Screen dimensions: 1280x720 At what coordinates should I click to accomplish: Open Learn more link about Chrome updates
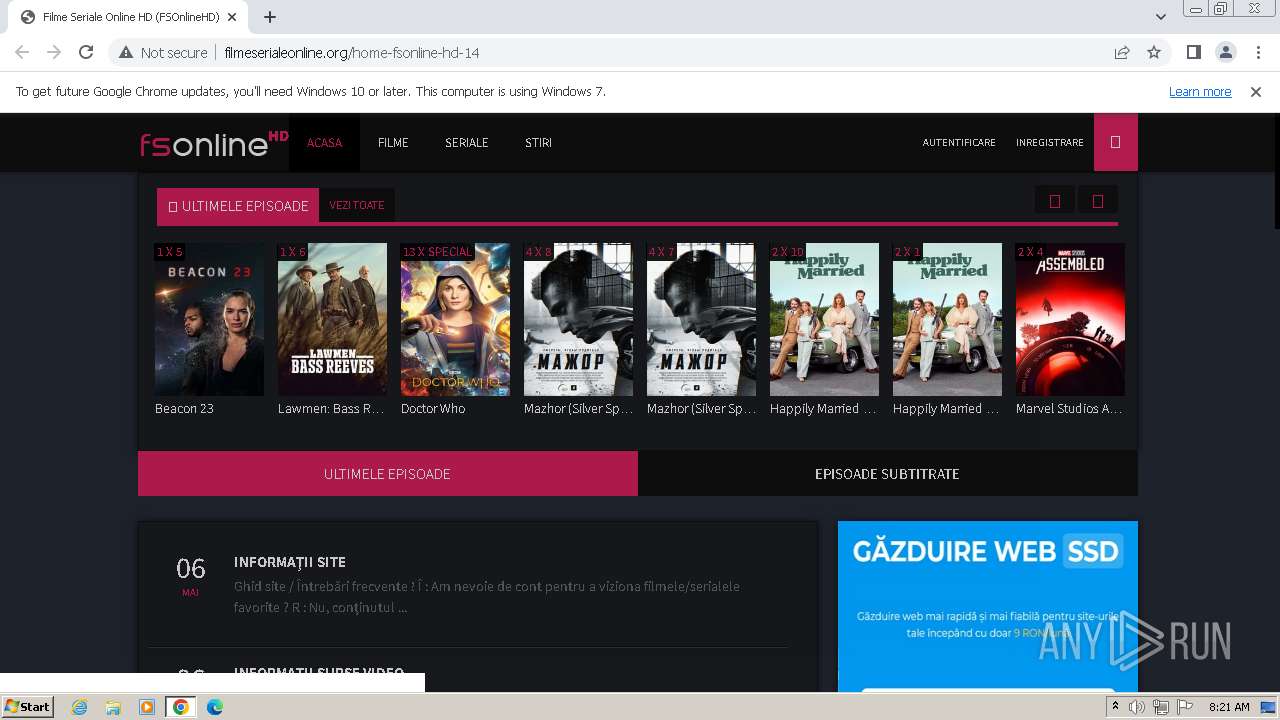pos(1200,91)
